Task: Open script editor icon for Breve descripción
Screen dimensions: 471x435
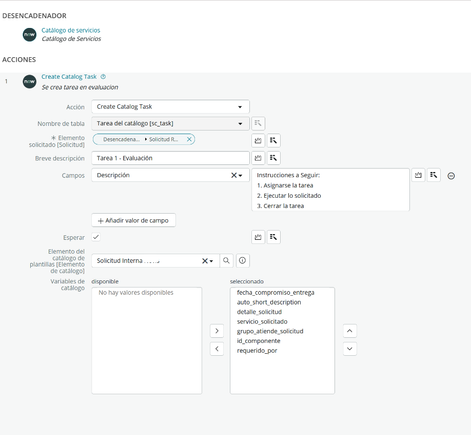Action: coord(258,158)
